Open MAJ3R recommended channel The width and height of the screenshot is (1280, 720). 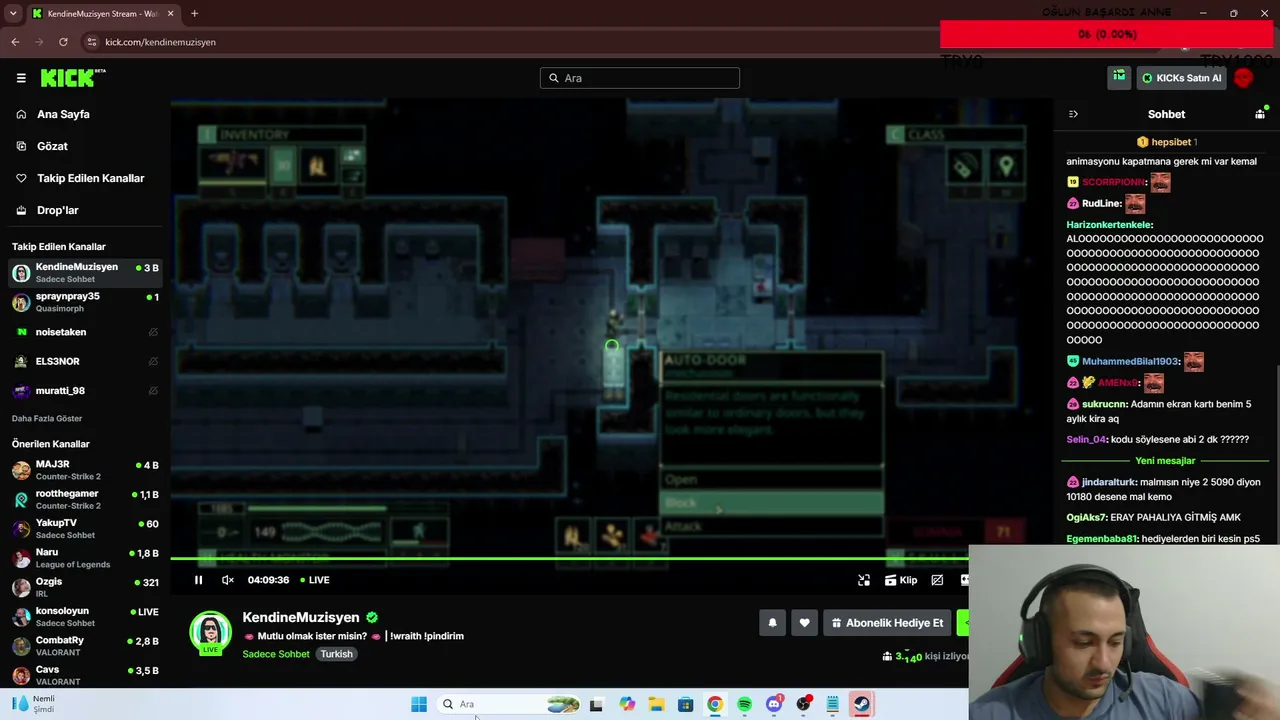click(x=85, y=470)
